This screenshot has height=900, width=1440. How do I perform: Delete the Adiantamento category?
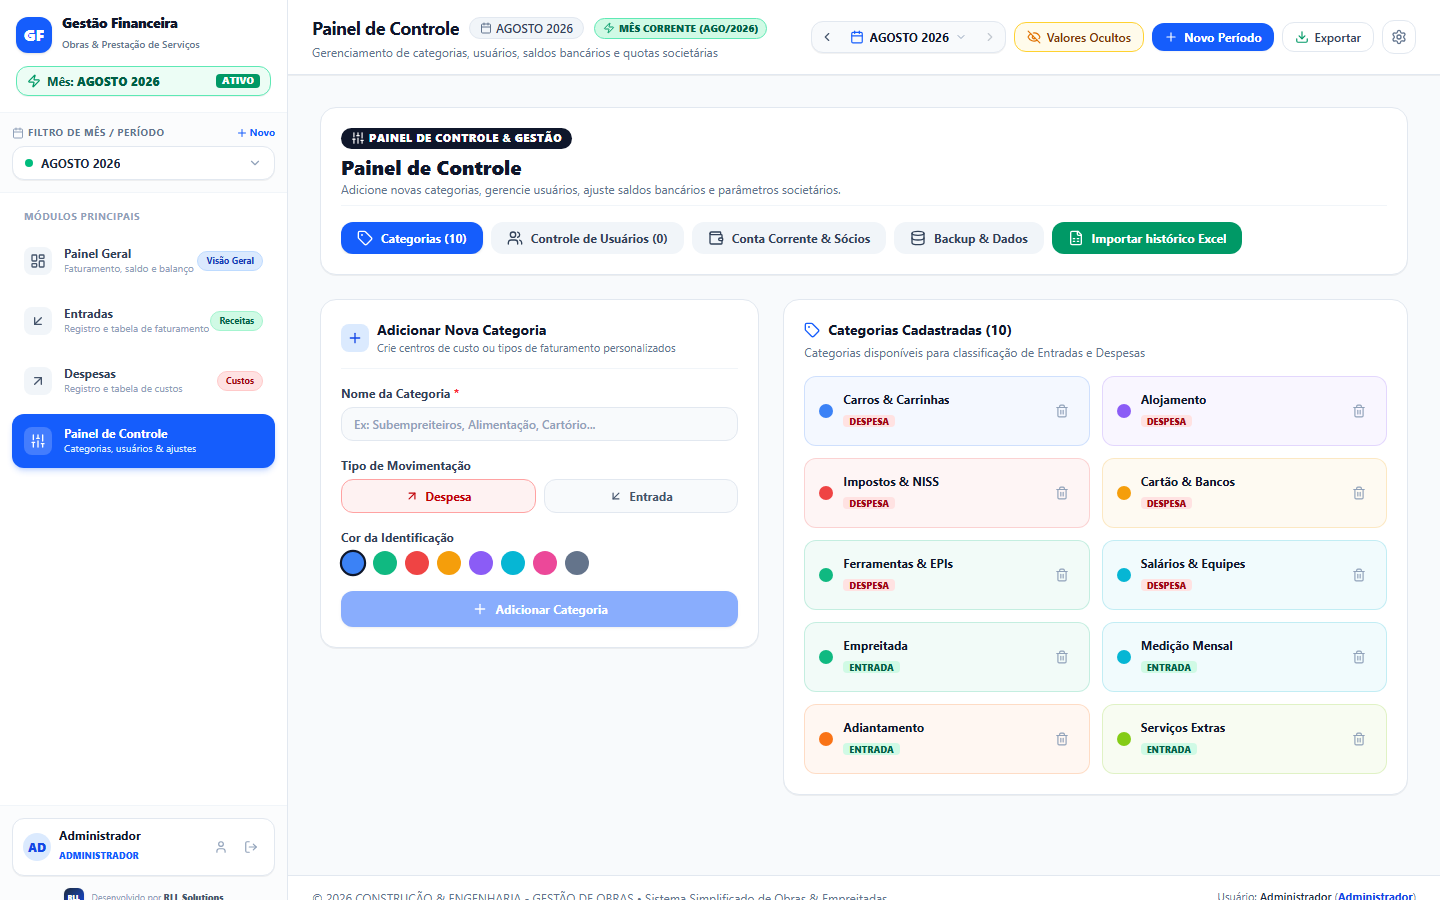point(1062,739)
